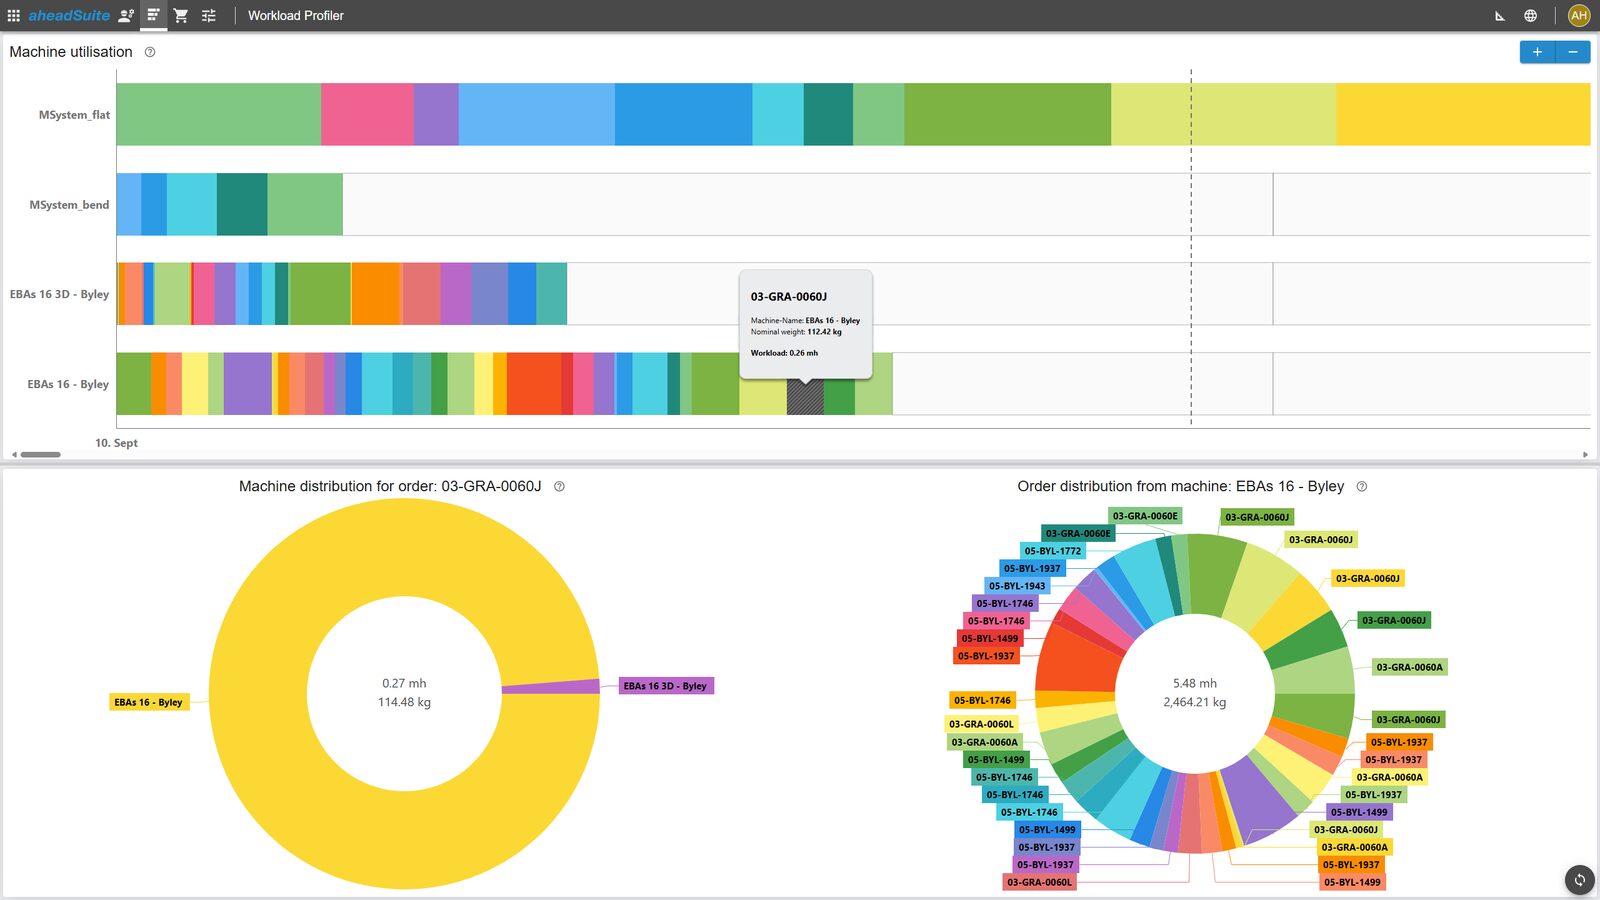Select the MSystem_flat row label

pos(74,115)
